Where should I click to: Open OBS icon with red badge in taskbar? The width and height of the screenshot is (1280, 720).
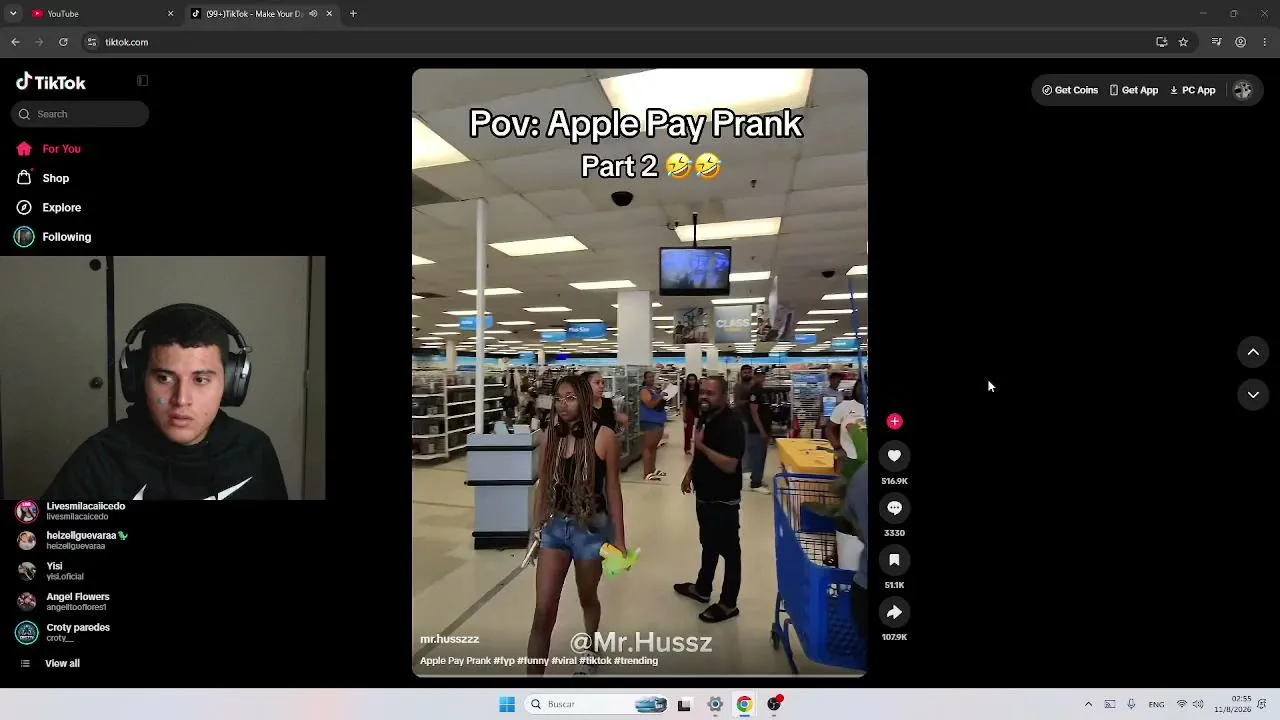[774, 704]
